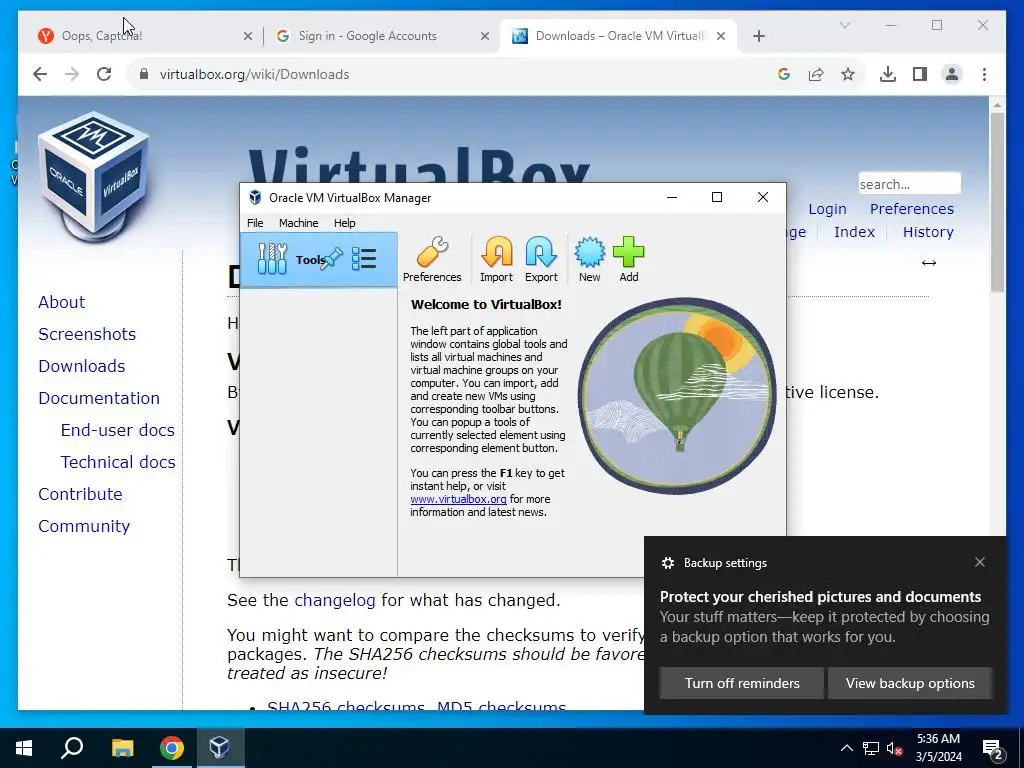The width and height of the screenshot is (1024, 768).
Task: Open the Machine menu
Action: (x=298, y=223)
